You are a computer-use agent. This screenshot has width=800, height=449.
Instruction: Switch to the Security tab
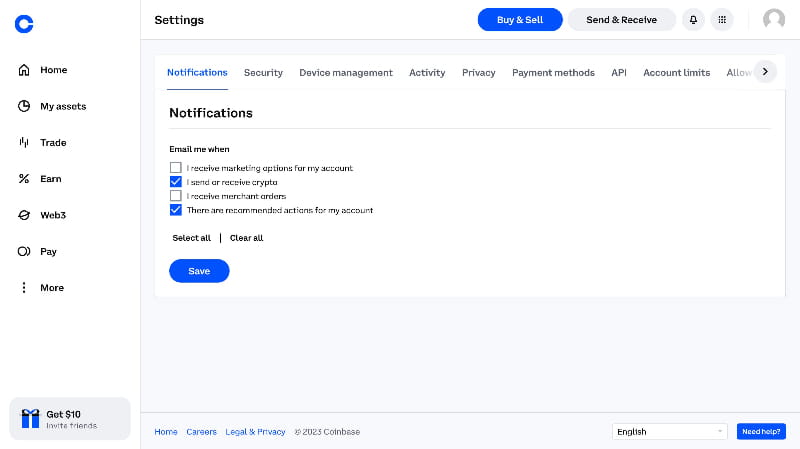click(263, 73)
